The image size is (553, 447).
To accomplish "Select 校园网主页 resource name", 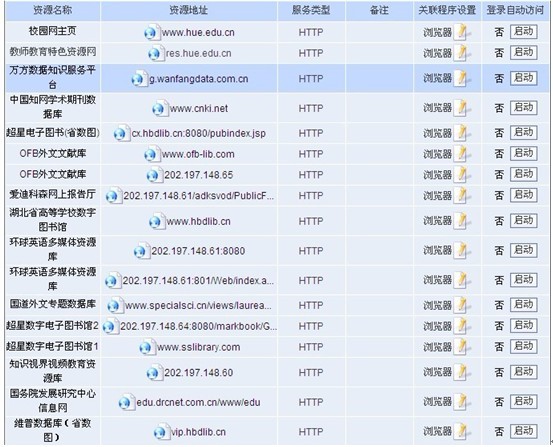I will [53, 31].
